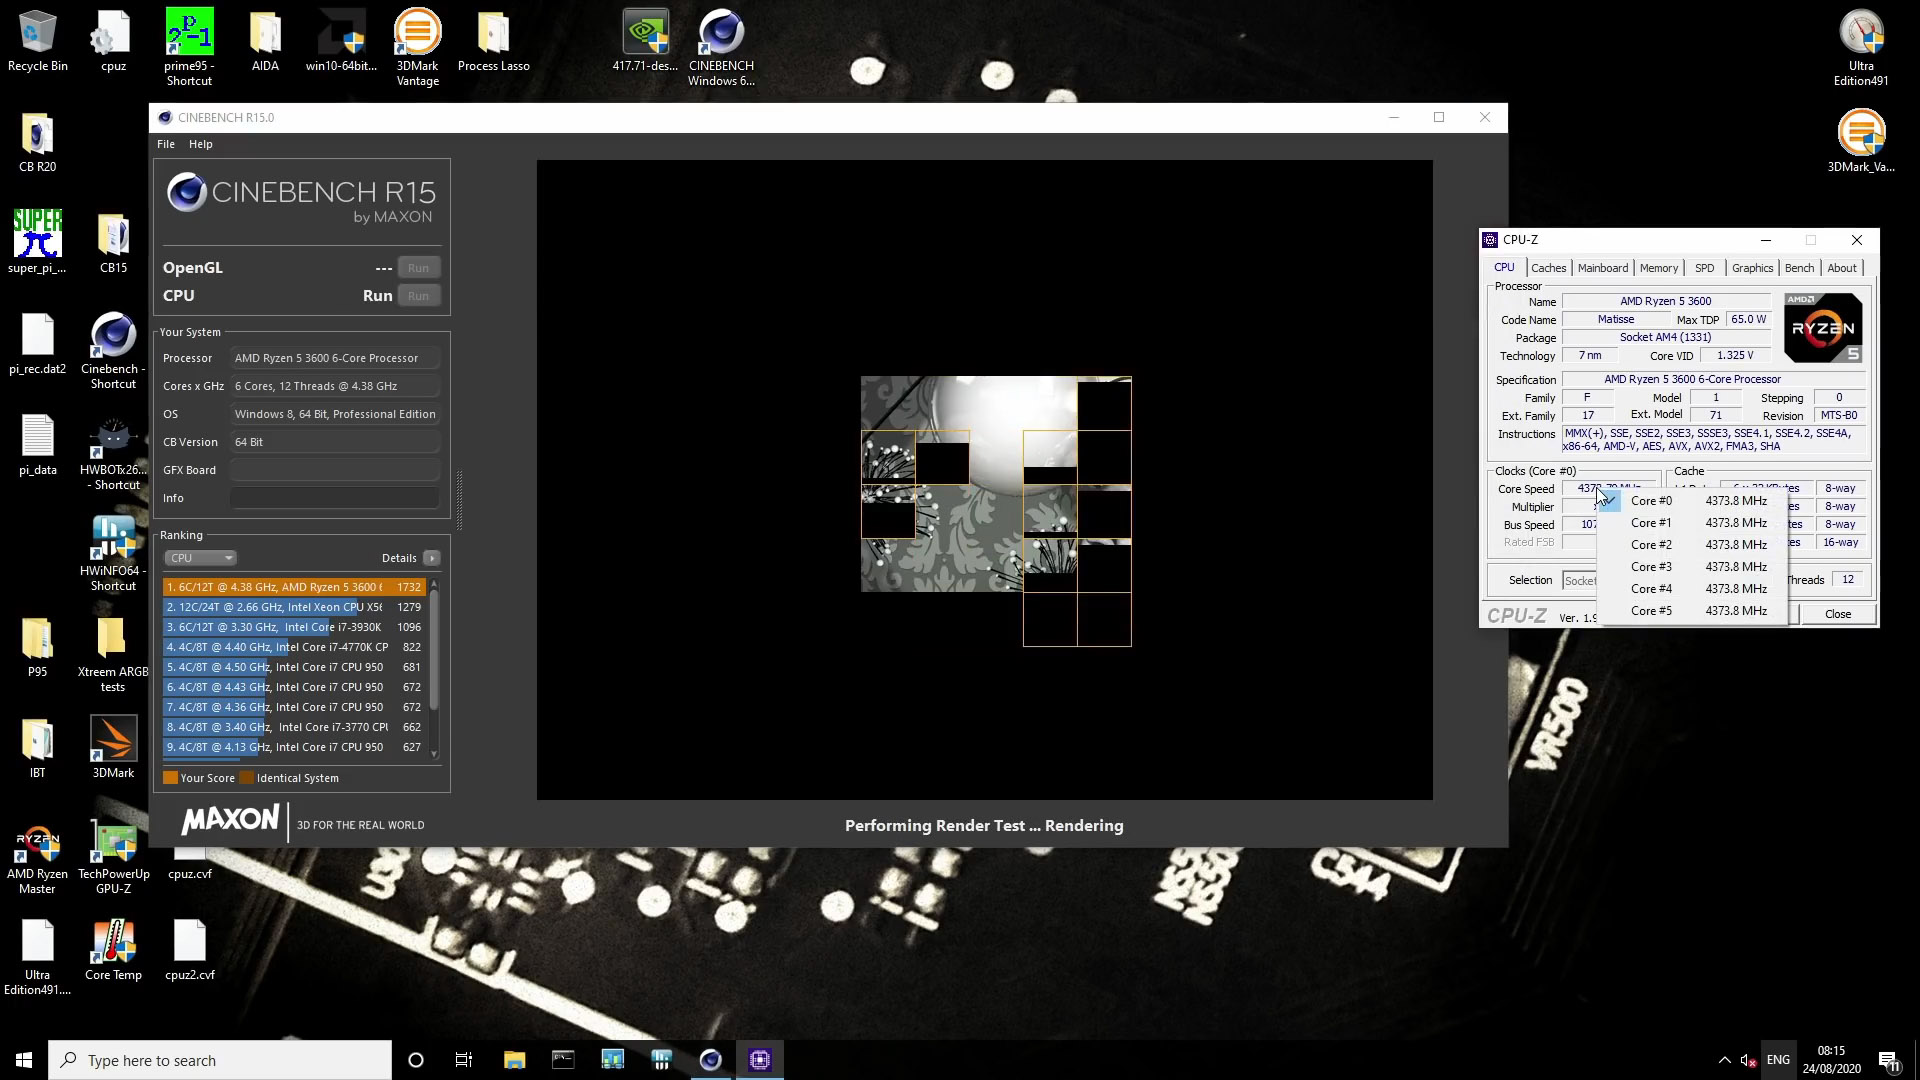Open the CB R20 desktop icon

pos(37,141)
